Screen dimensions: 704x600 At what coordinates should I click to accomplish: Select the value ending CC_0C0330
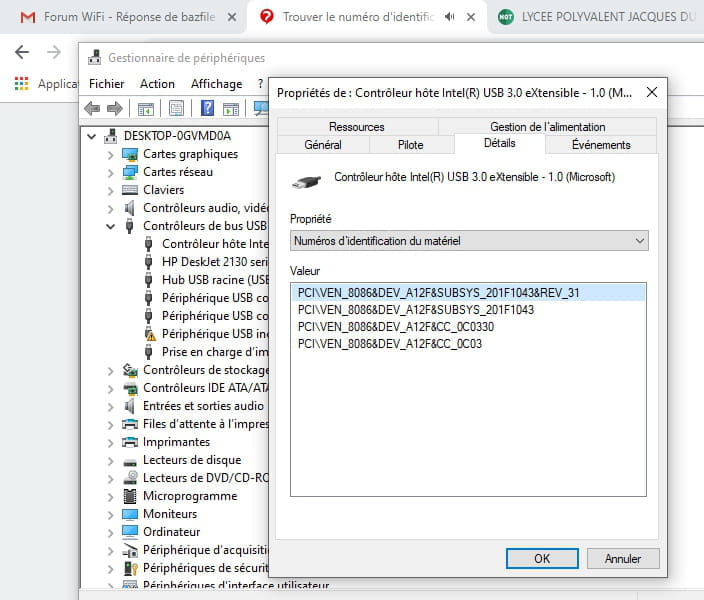click(x=468, y=327)
